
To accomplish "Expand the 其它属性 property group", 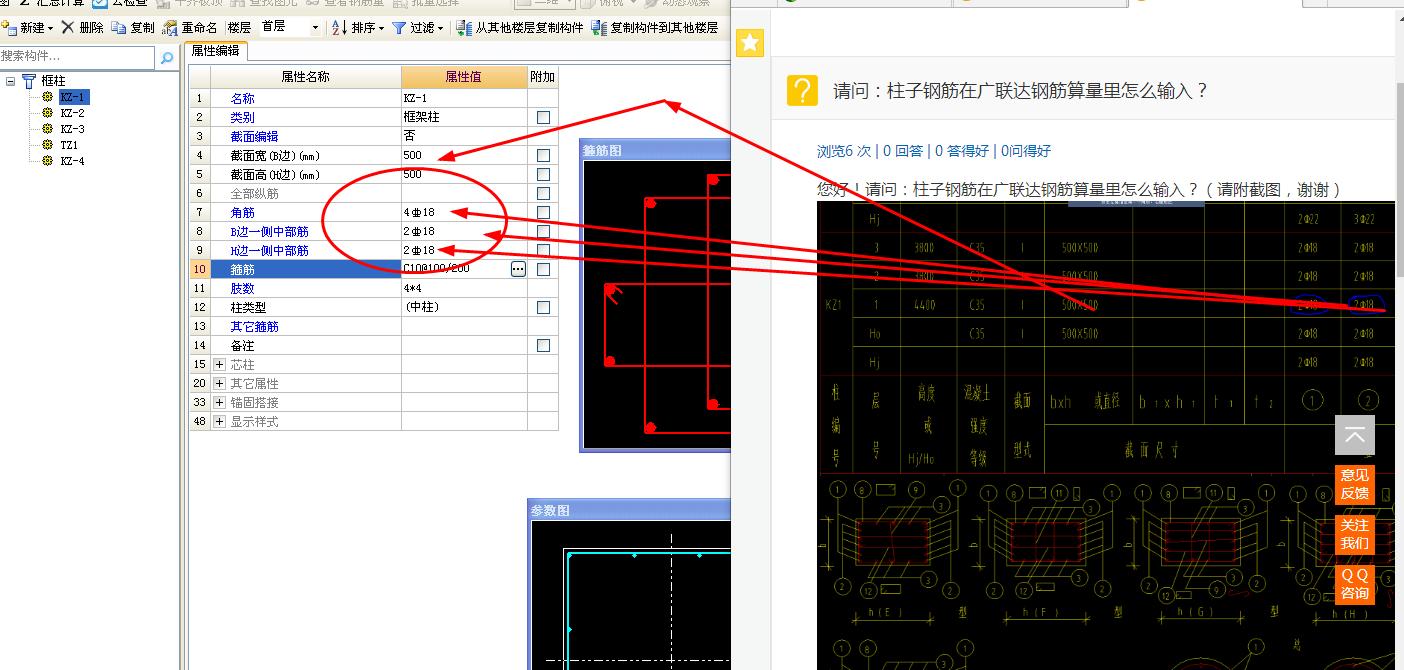I will [220, 384].
